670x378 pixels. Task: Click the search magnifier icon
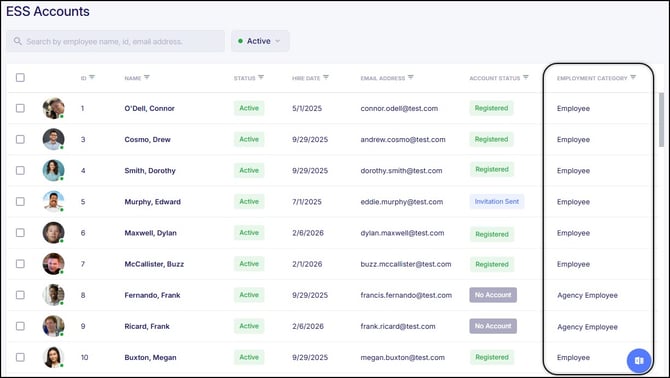pyautogui.click(x=18, y=41)
